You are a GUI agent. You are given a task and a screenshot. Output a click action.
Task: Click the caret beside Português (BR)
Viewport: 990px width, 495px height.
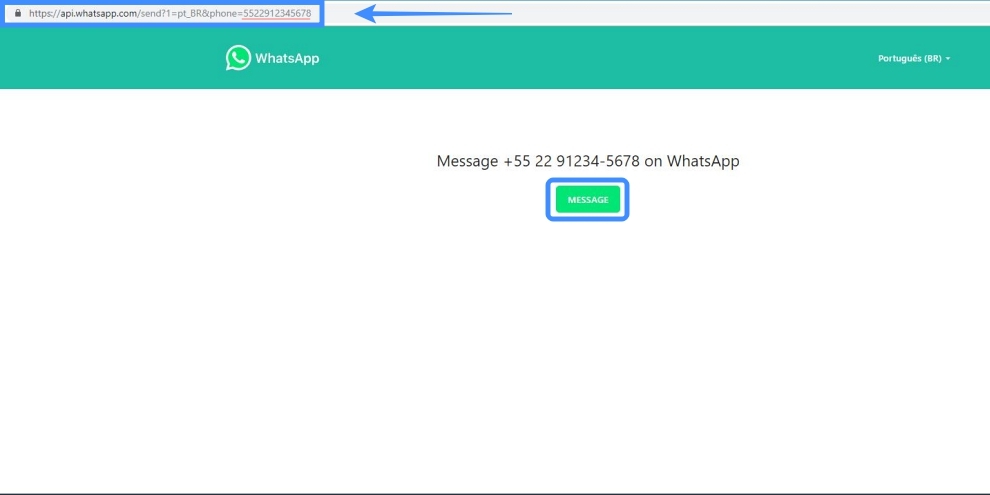pyautogui.click(x=948, y=58)
